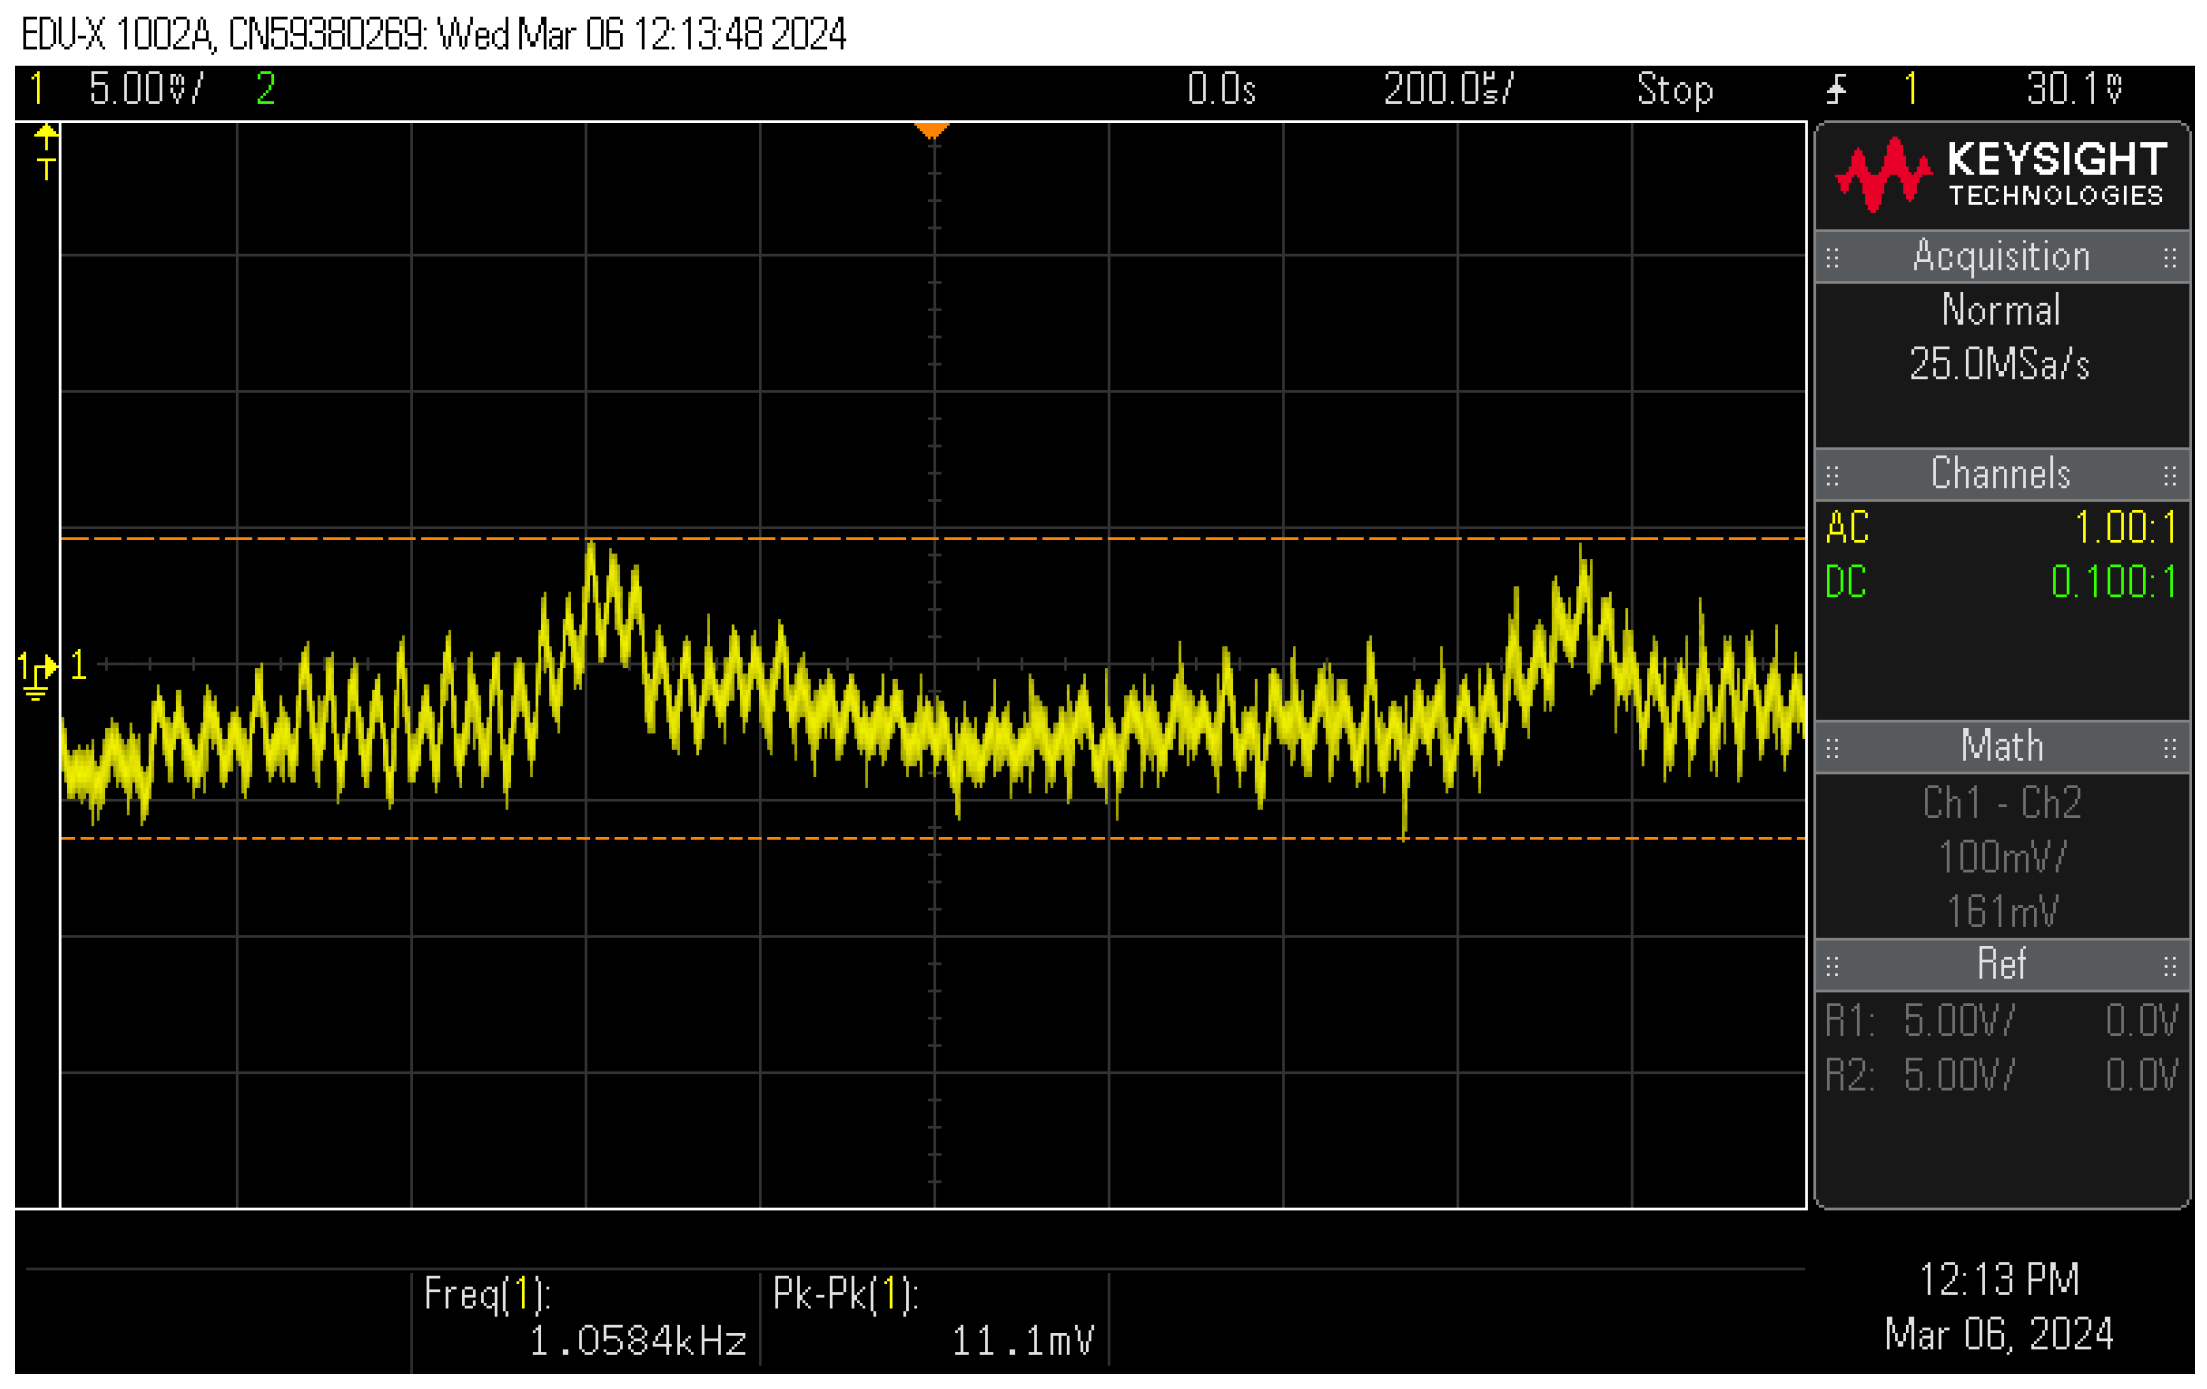Open the Channels panel header
The height and width of the screenshot is (1389, 2207).
tap(2001, 475)
